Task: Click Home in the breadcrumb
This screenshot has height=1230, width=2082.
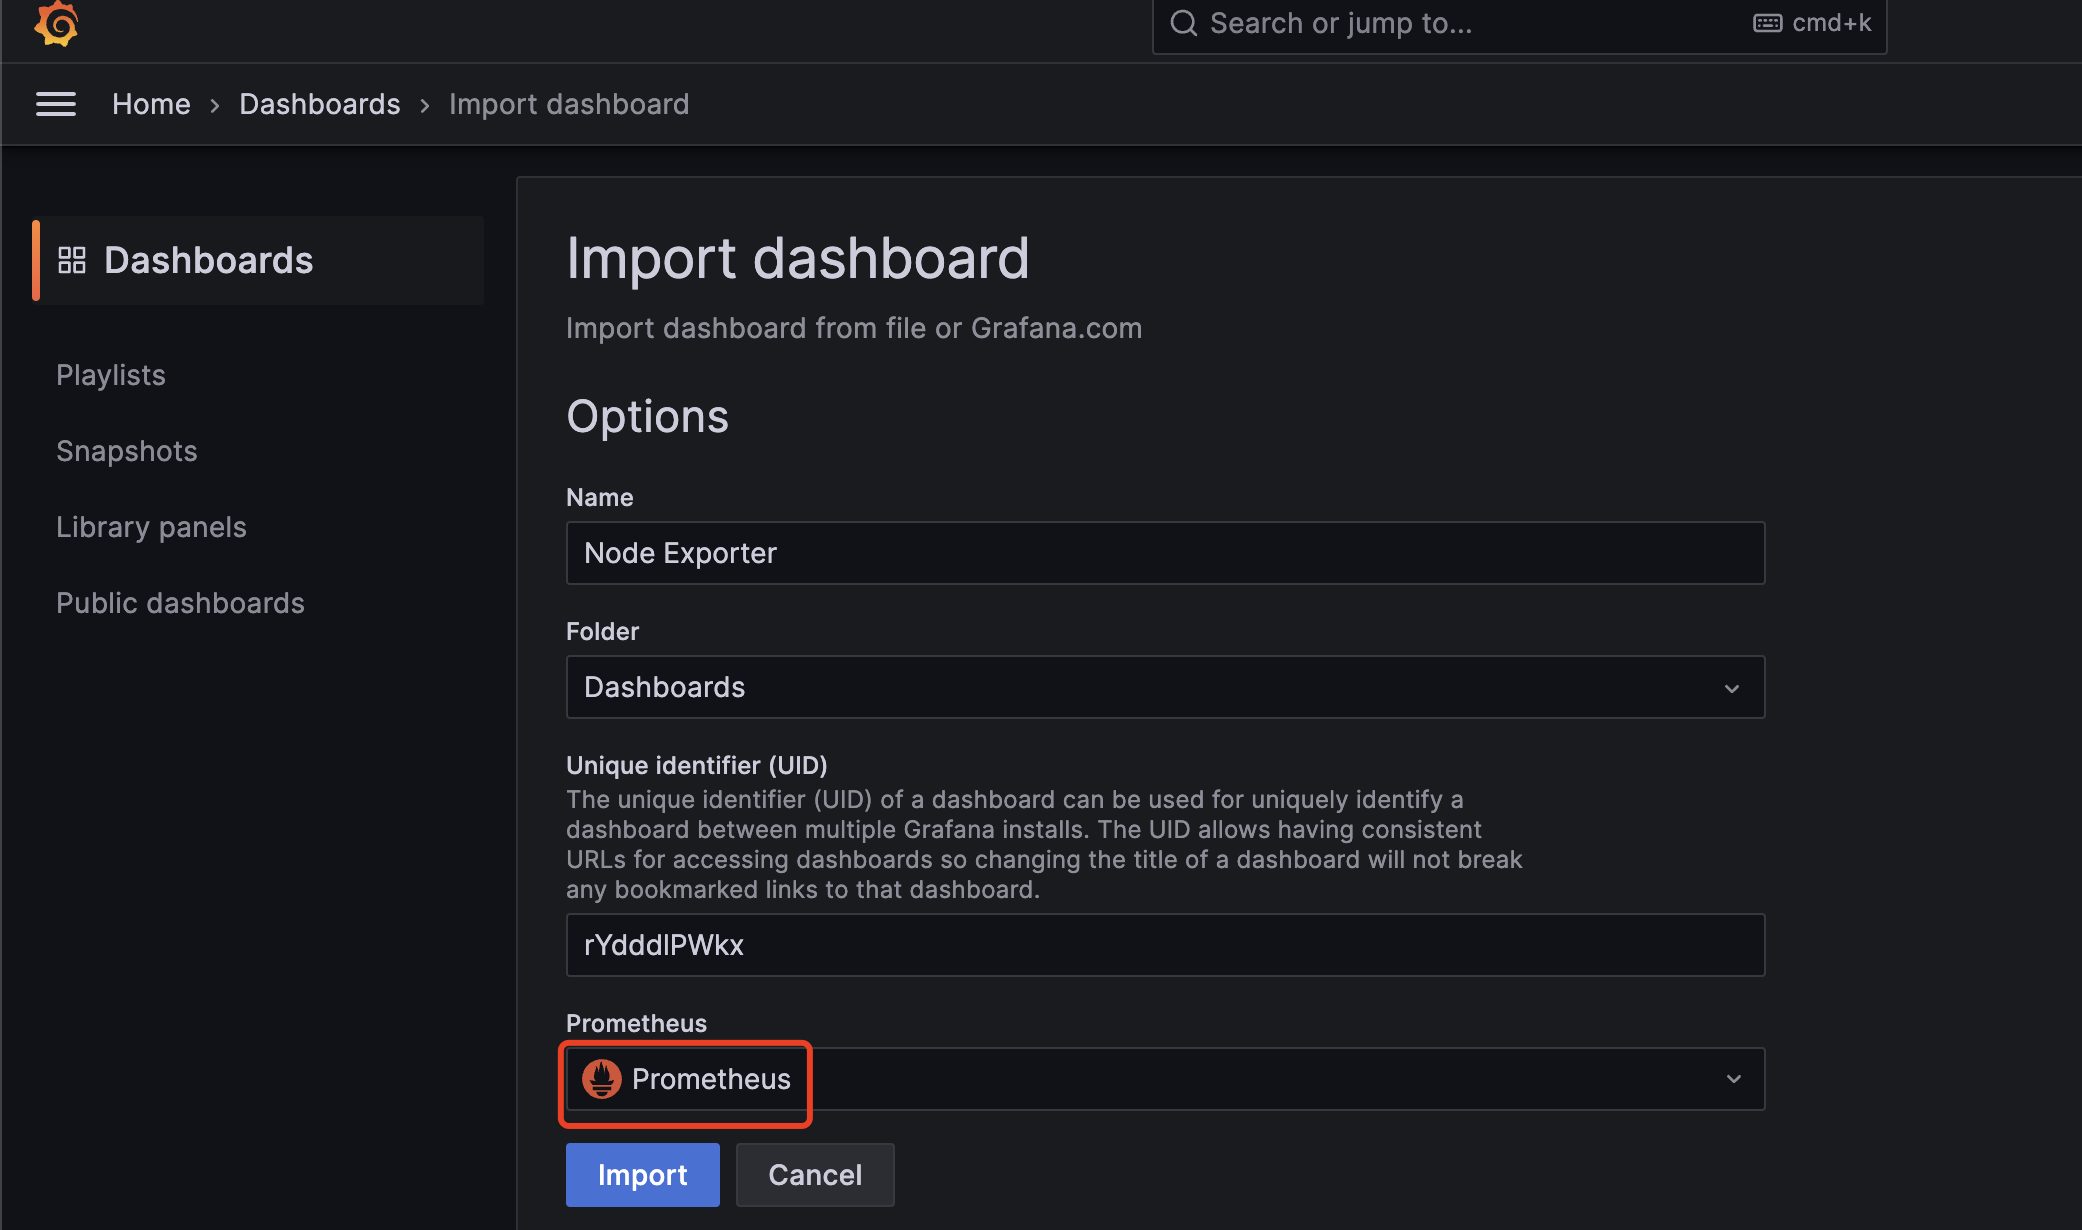Action: coord(151,104)
